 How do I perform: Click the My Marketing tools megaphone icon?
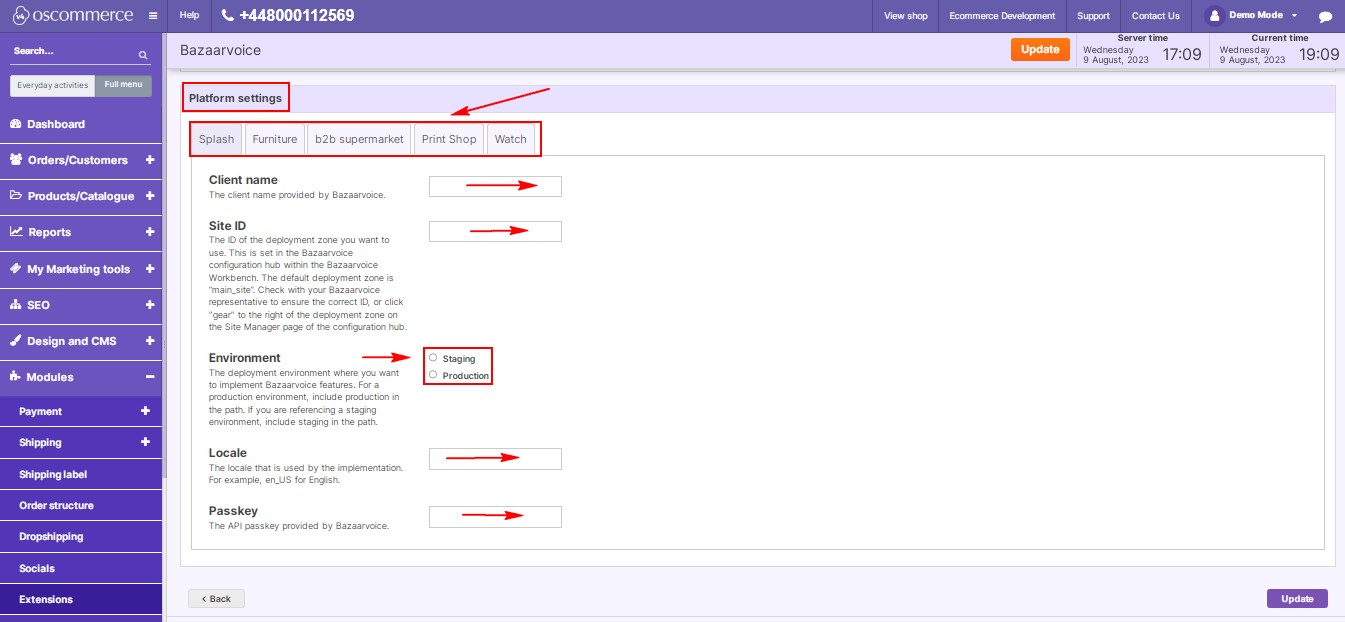[x=16, y=269]
